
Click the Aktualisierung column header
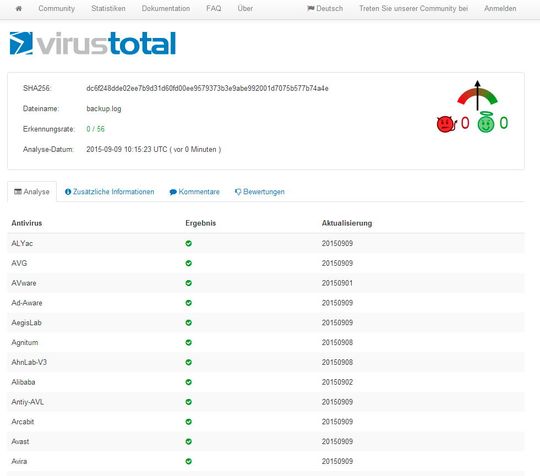[347, 223]
